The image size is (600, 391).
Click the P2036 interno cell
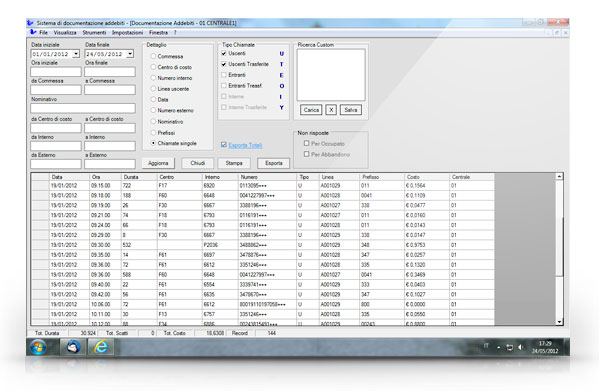220,245
